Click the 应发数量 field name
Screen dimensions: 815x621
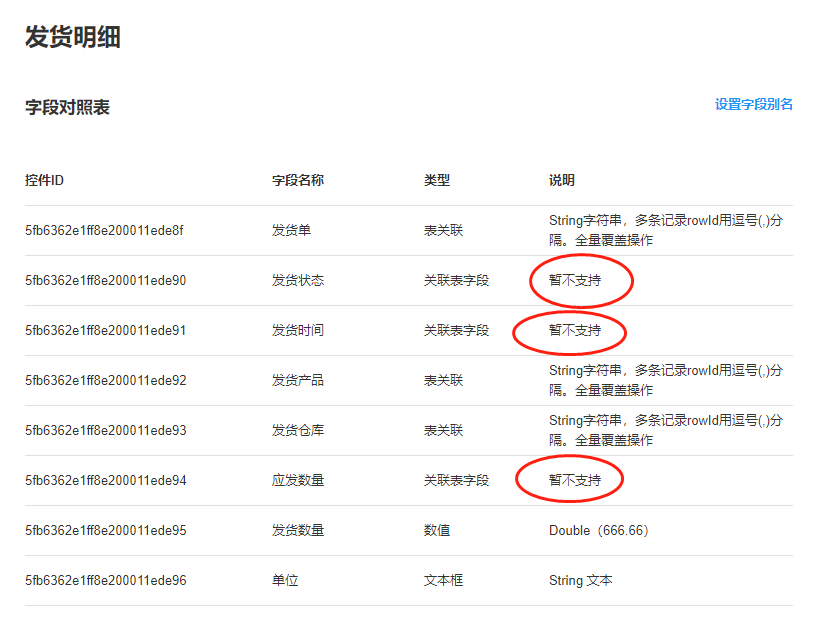click(x=298, y=480)
